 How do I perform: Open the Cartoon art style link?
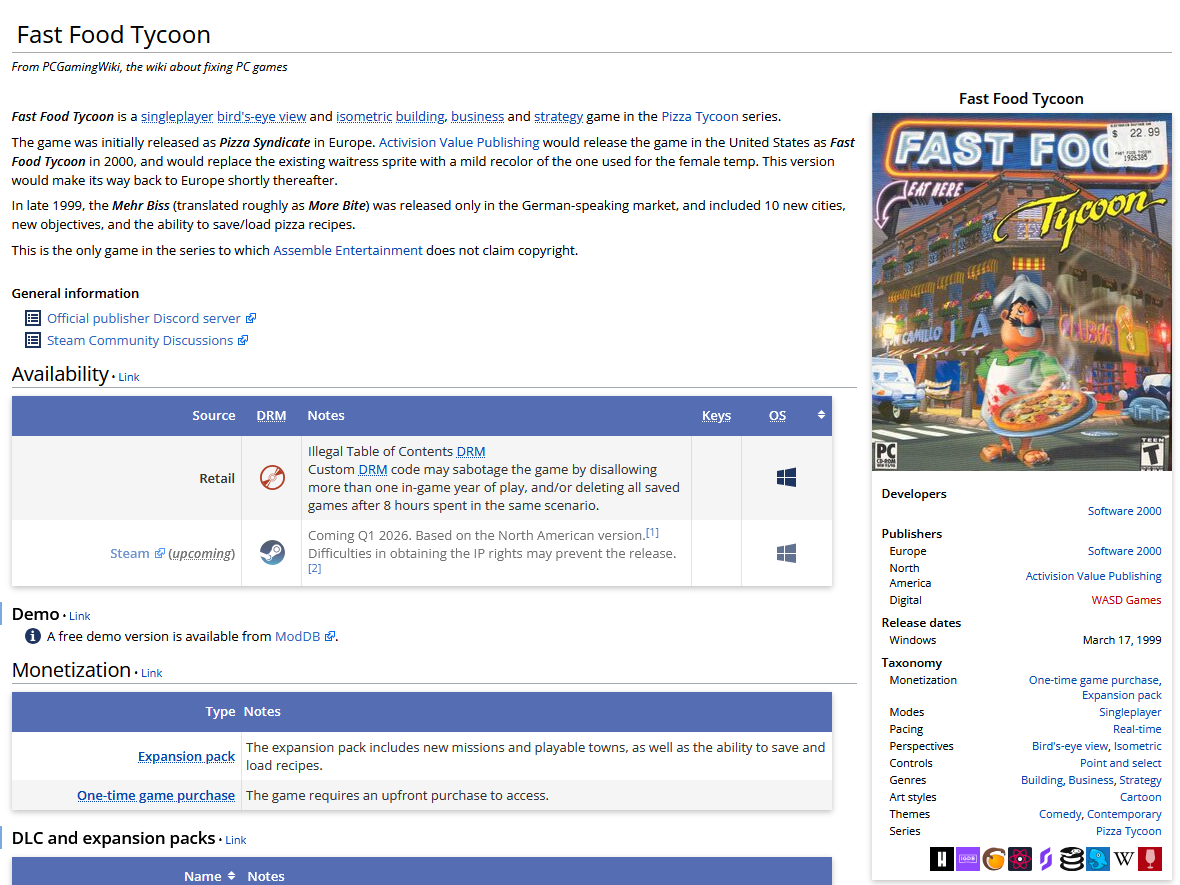(1140, 797)
